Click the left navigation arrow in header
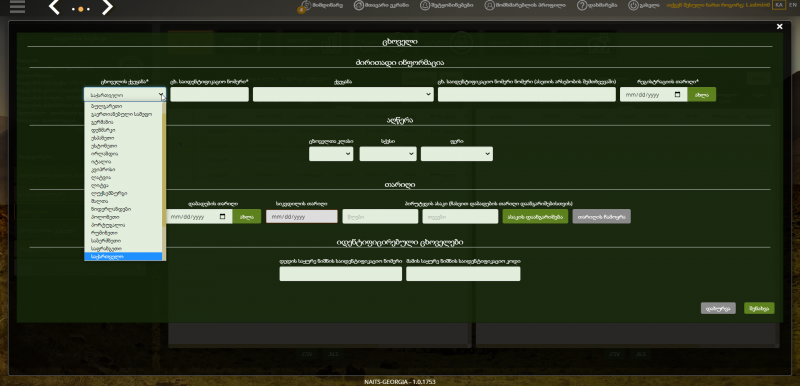 (55, 7)
